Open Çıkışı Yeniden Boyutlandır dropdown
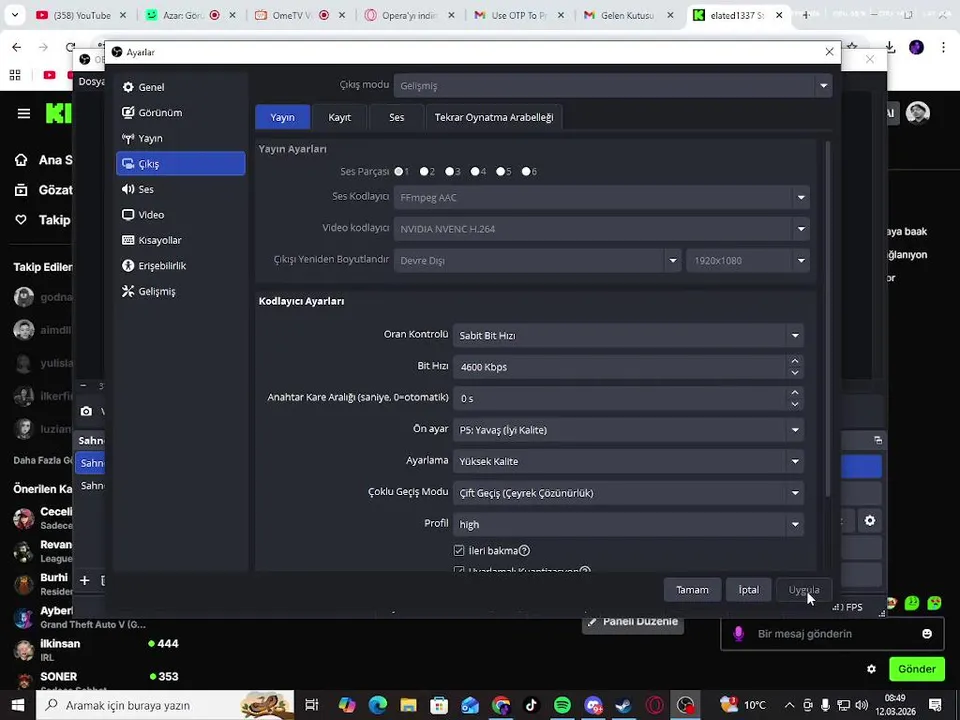960x720 pixels. coord(537,260)
